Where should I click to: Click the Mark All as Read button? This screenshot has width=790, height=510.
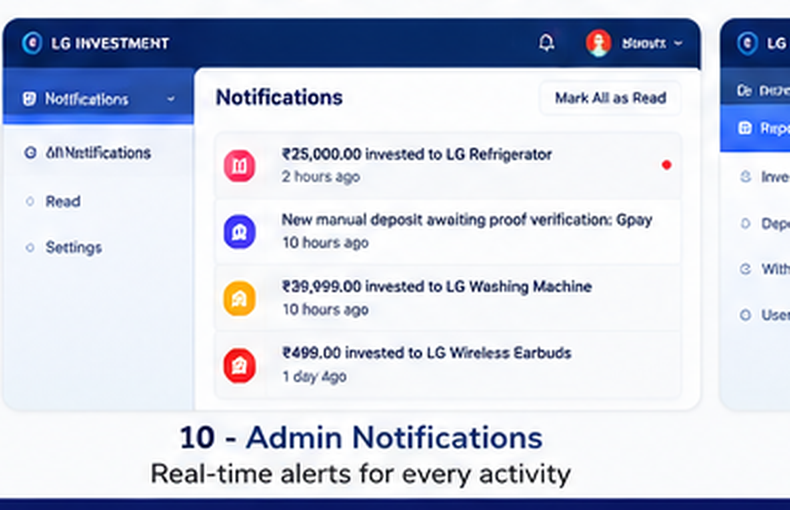[x=610, y=98]
